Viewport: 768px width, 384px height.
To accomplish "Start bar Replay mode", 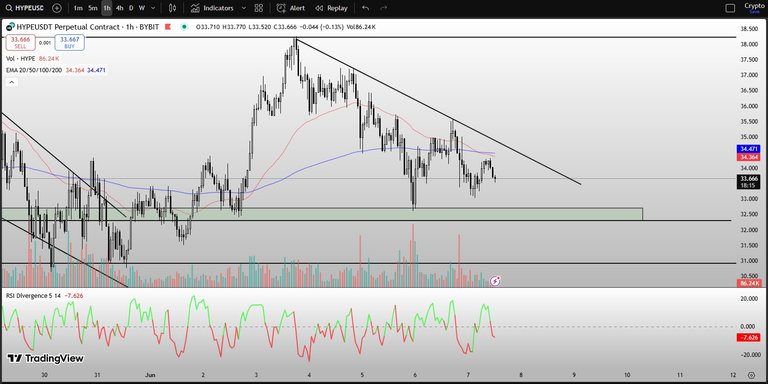I will [x=332, y=8].
